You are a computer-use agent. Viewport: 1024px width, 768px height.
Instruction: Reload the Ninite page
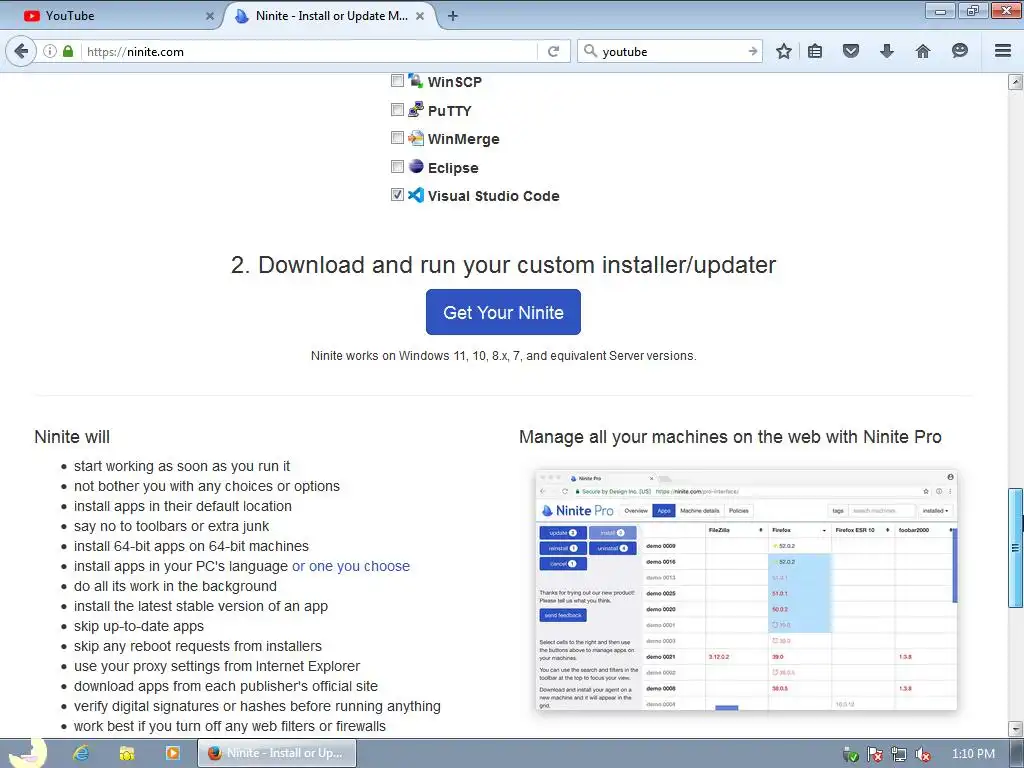553,51
